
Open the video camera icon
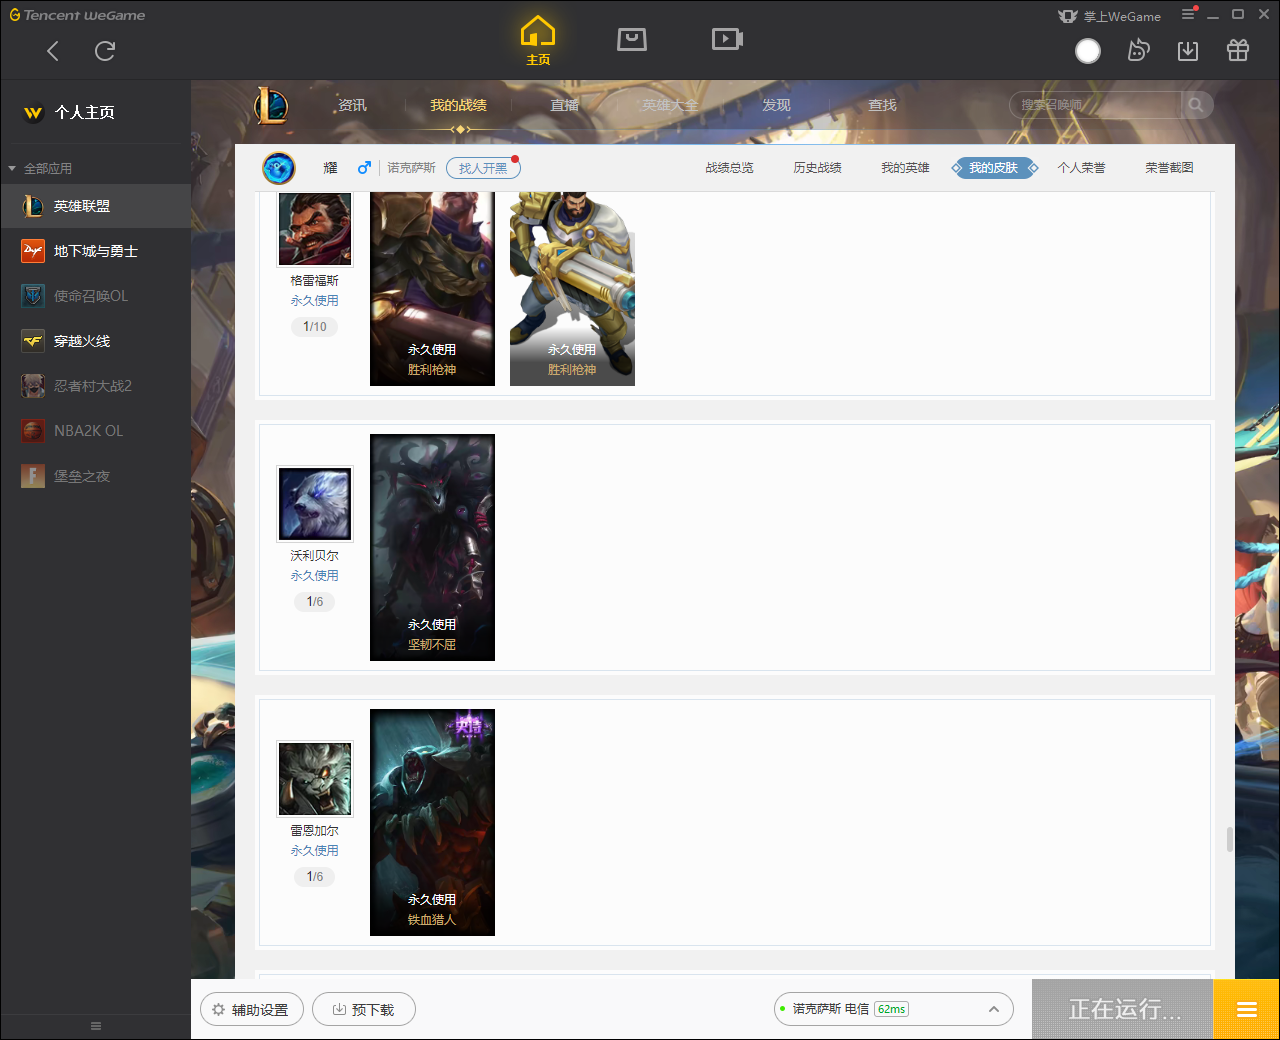click(x=727, y=39)
